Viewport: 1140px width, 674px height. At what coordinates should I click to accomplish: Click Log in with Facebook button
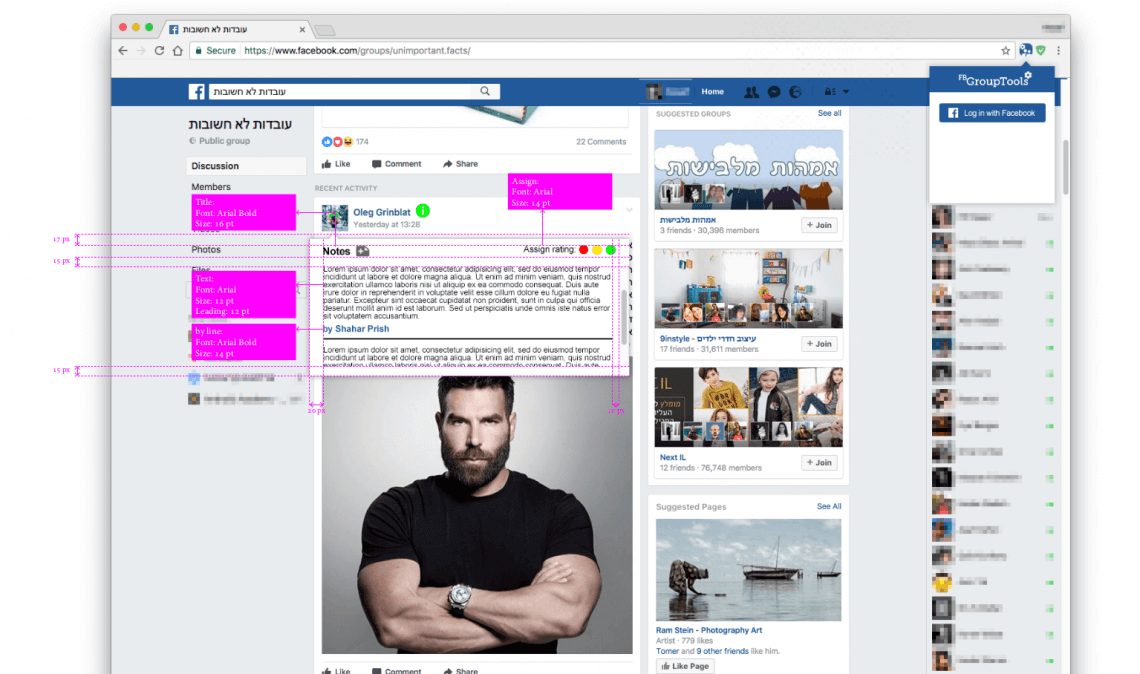pyautogui.click(x=992, y=113)
